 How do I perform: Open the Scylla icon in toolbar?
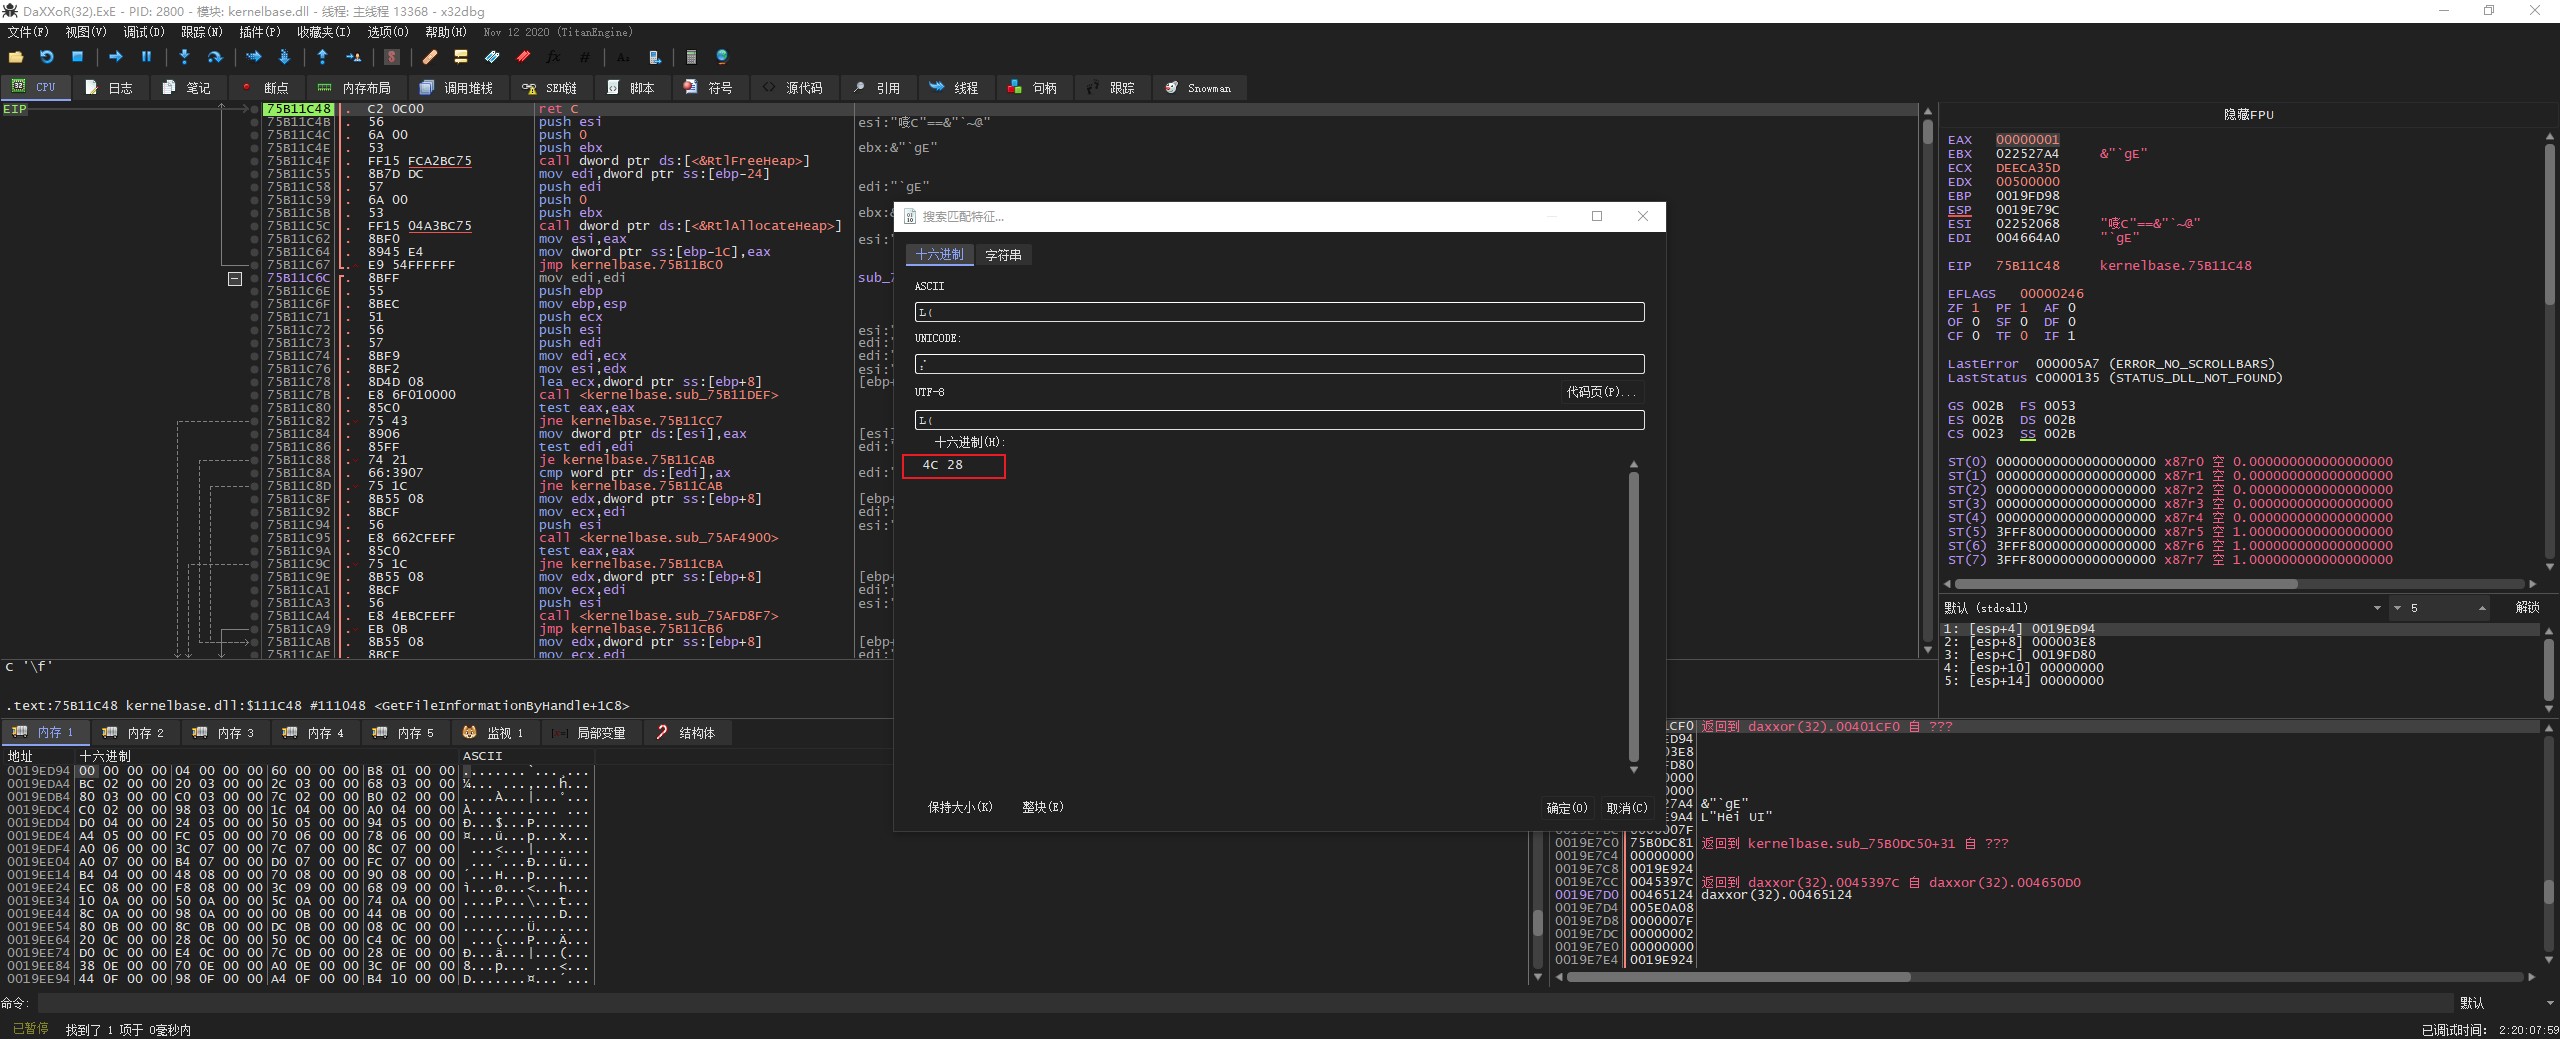point(392,57)
